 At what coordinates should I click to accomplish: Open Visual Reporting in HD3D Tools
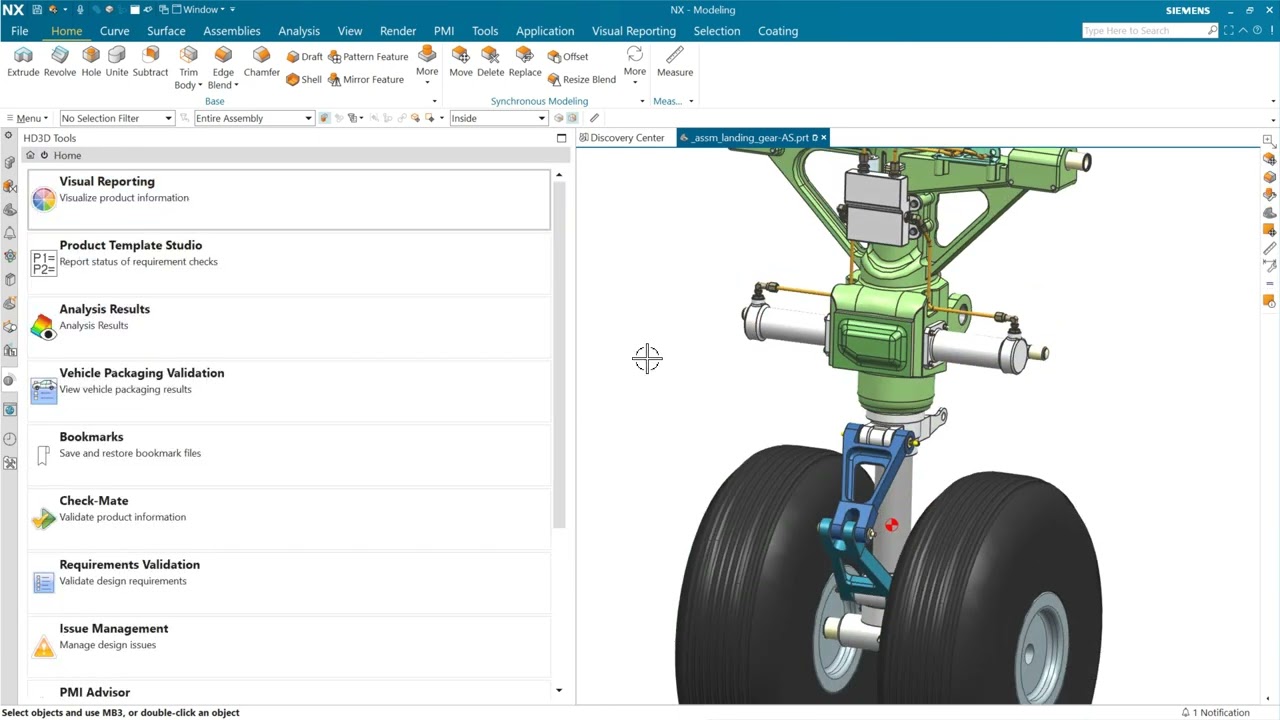pos(289,199)
